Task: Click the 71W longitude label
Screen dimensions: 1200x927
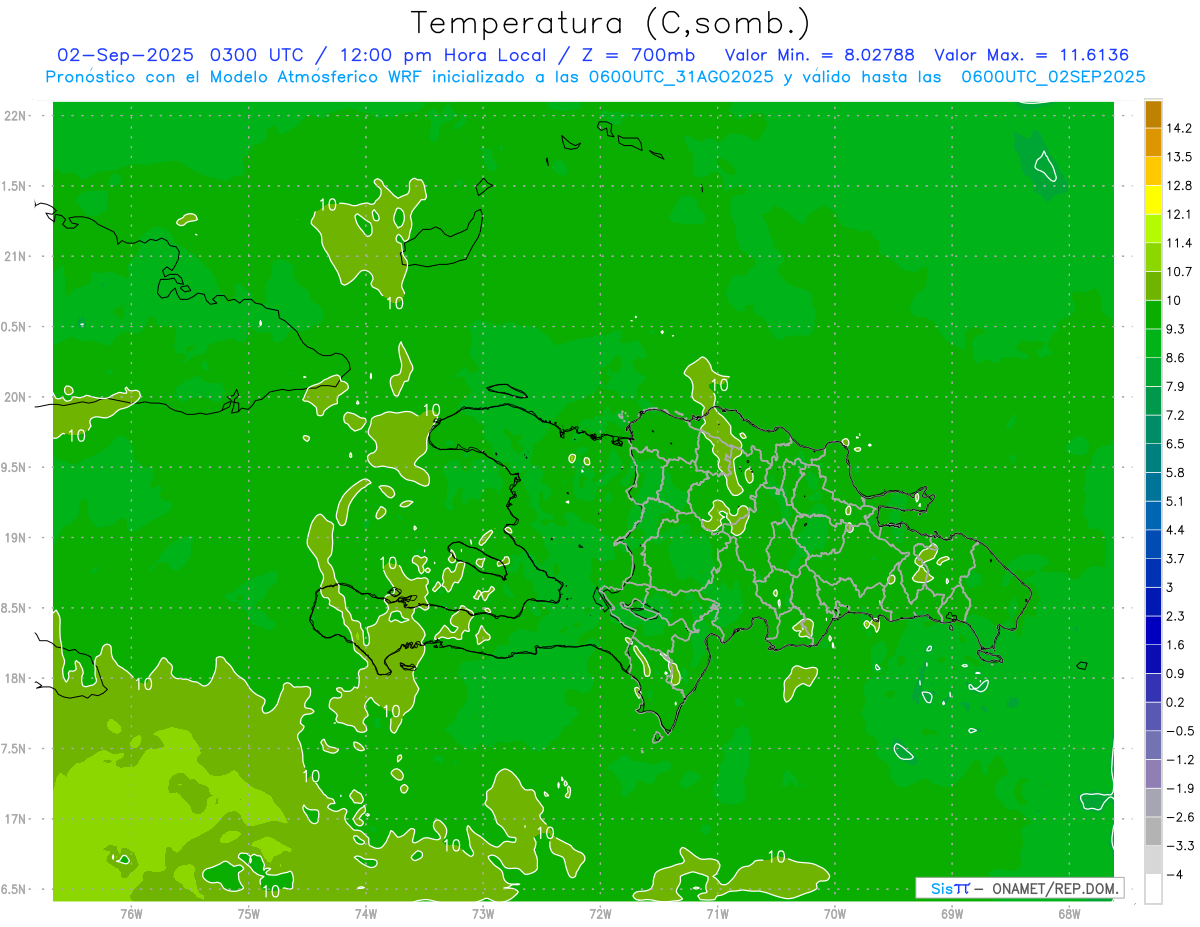Action: coord(717,913)
